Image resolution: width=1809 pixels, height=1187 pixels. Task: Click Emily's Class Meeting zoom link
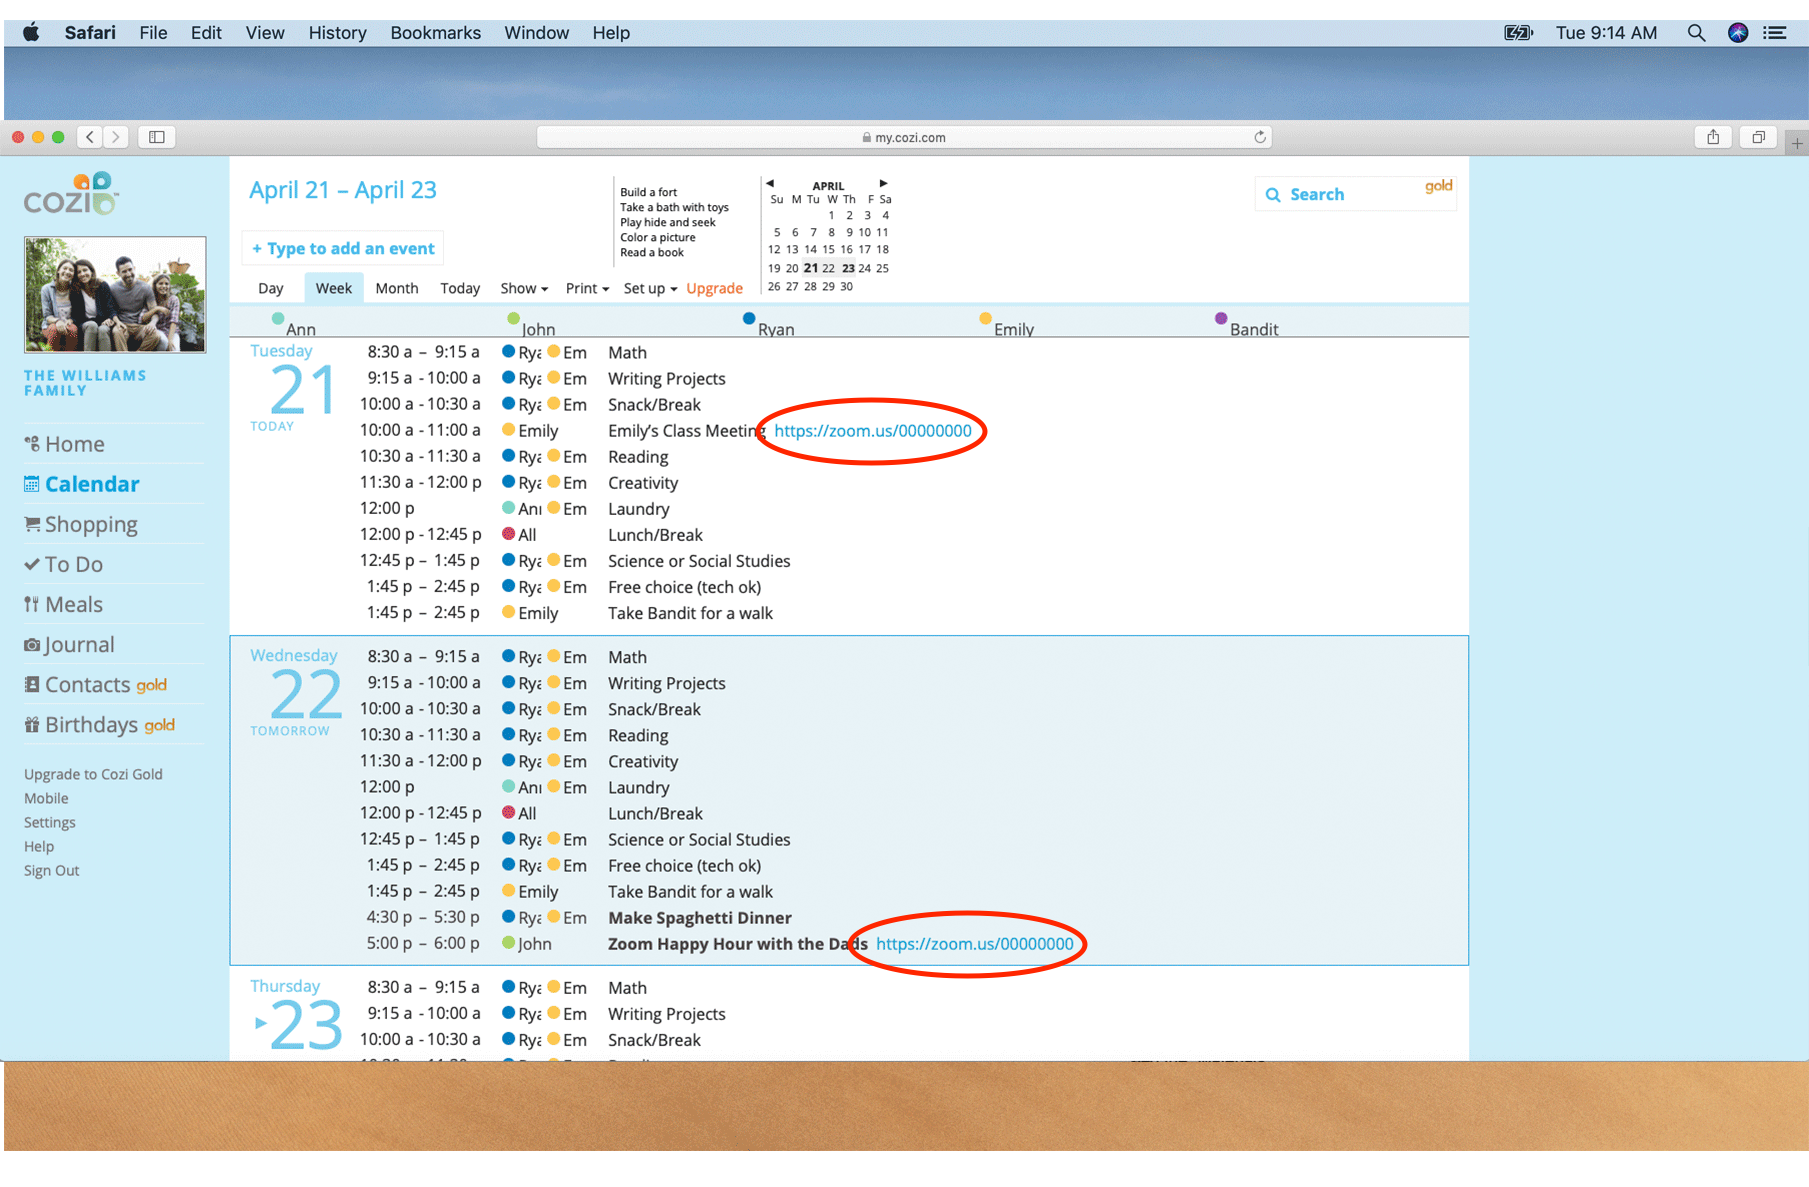click(x=872, y=431)
